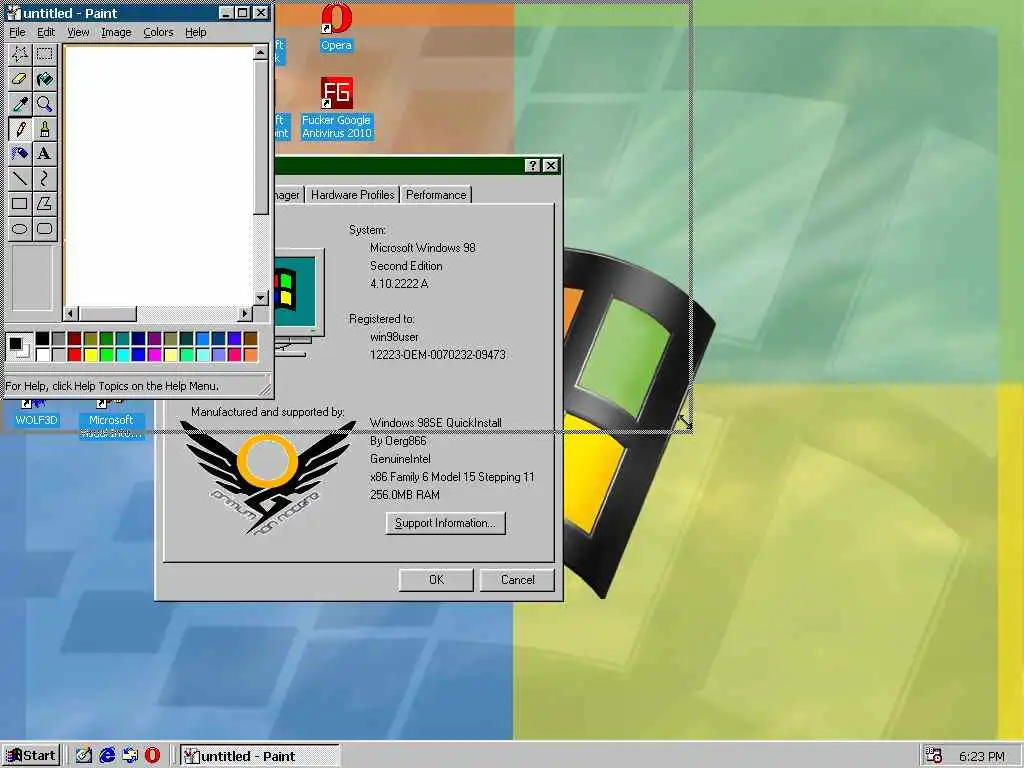Pick the bright yellow color swatch
This screenshot has height=768, width=1024.
91,355
